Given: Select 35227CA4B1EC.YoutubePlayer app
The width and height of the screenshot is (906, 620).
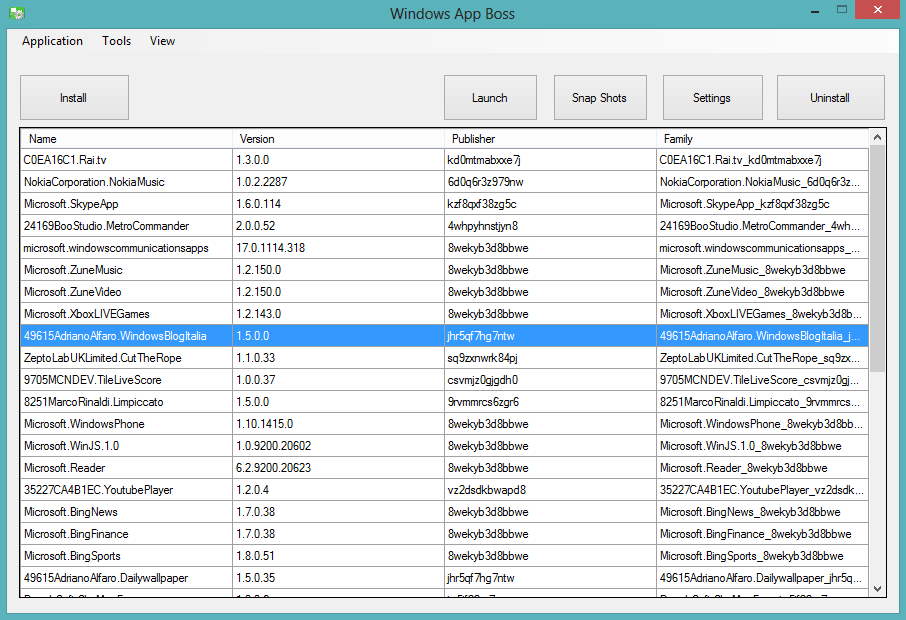Looking at the screenshot, I should coord(444,489).
